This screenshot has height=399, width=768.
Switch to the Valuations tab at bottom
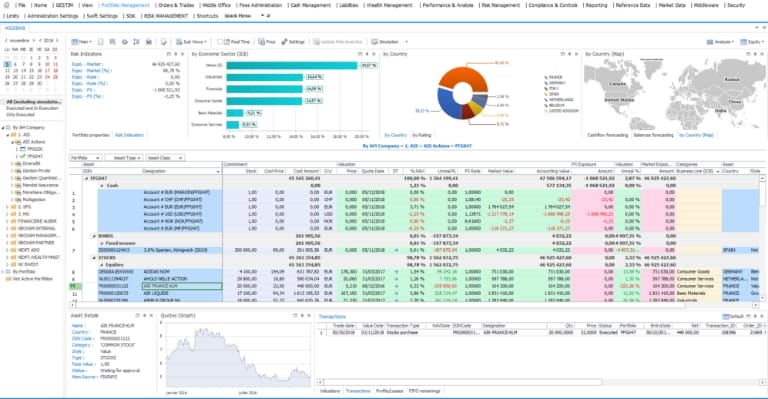pos(330,391)
